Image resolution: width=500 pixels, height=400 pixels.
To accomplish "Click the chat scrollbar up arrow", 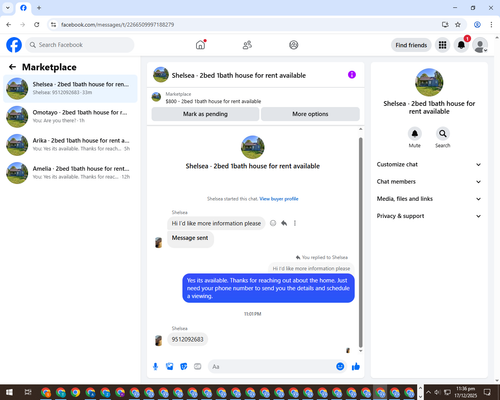I will coord(360,129).
